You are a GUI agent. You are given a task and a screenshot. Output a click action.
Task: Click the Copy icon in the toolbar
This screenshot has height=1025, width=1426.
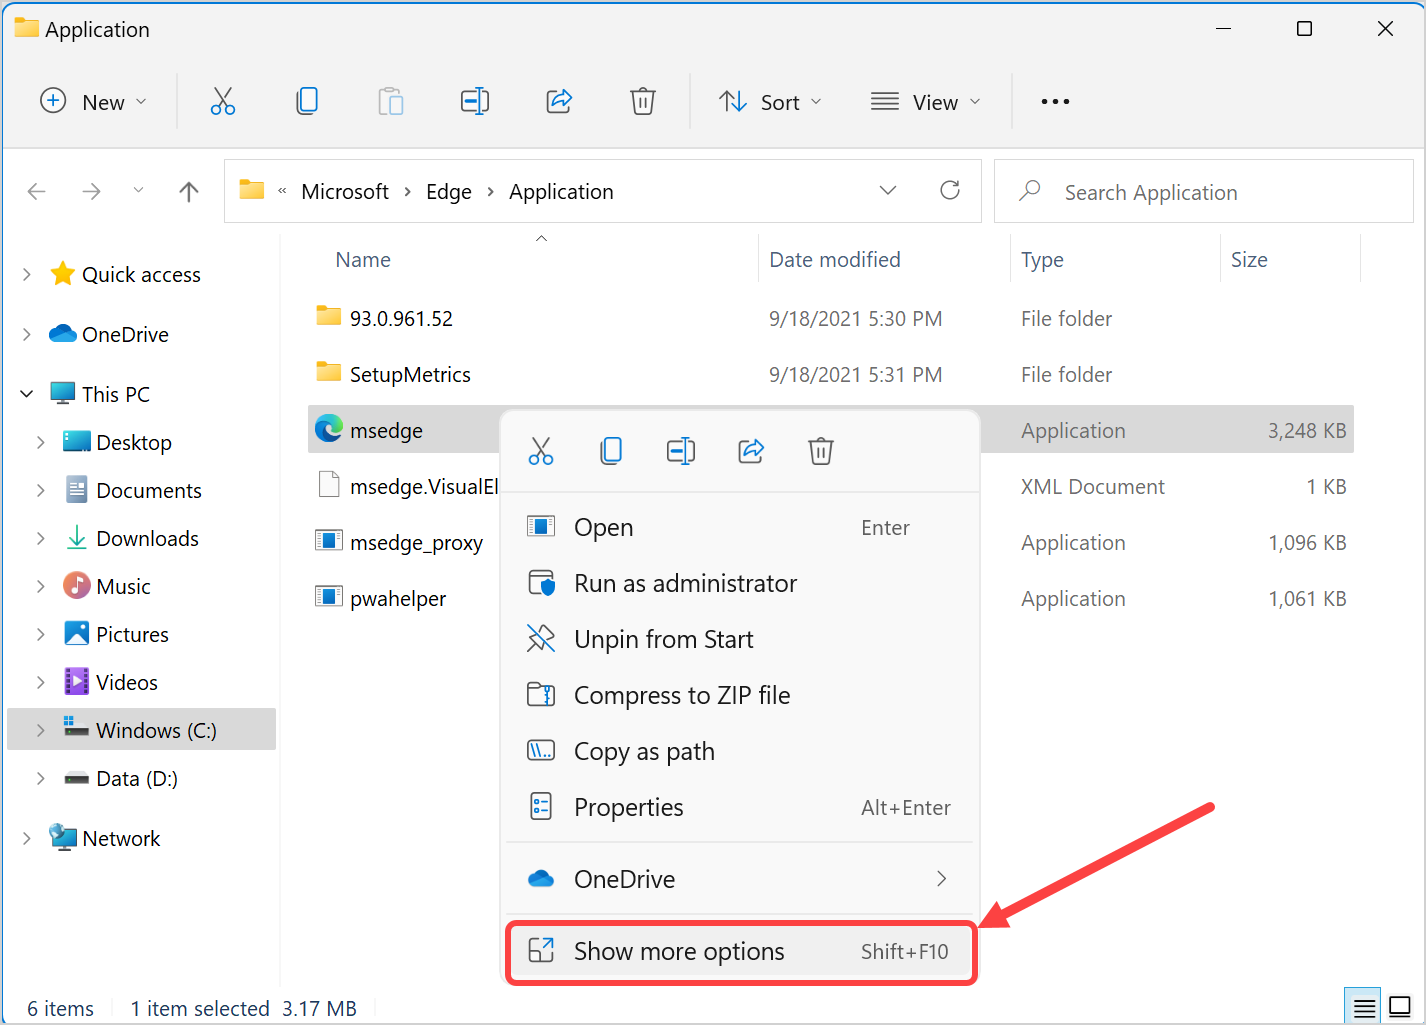[307, 100]
